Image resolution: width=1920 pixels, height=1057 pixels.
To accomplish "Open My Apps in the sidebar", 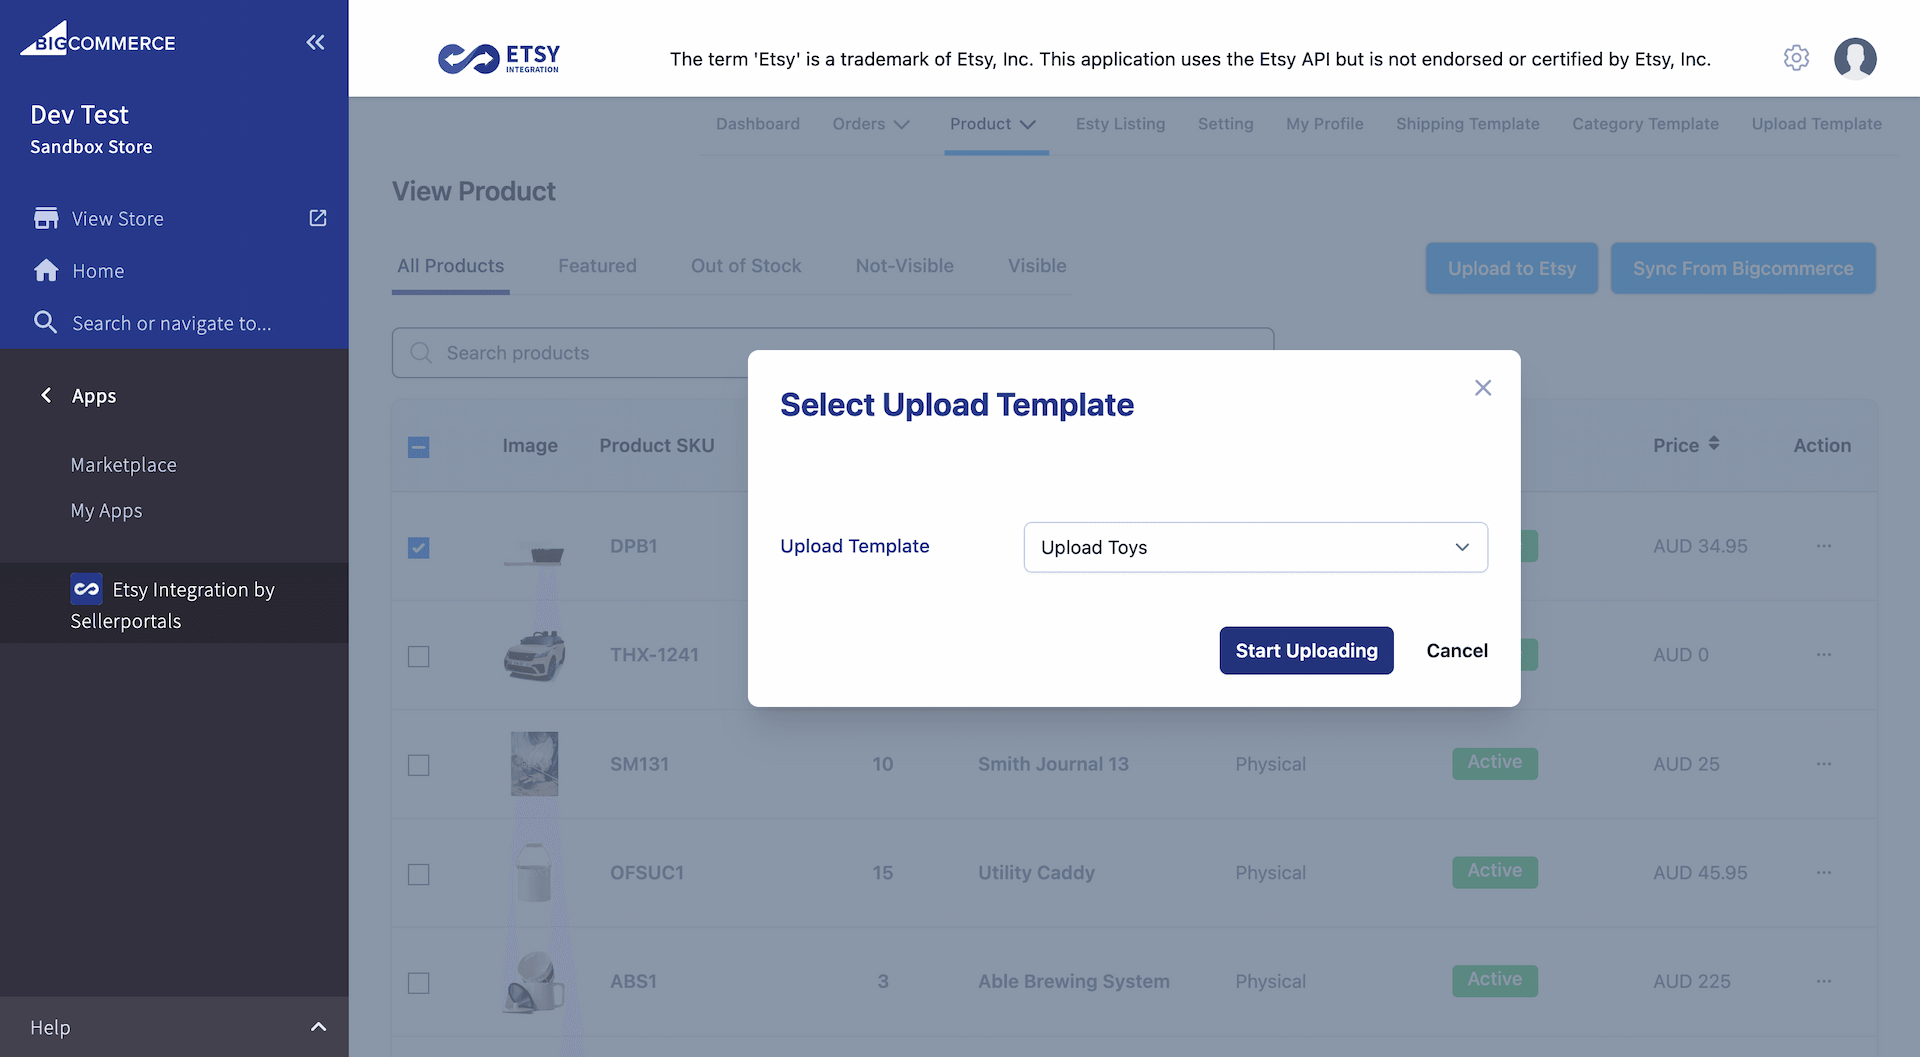I will pos(106,511).
